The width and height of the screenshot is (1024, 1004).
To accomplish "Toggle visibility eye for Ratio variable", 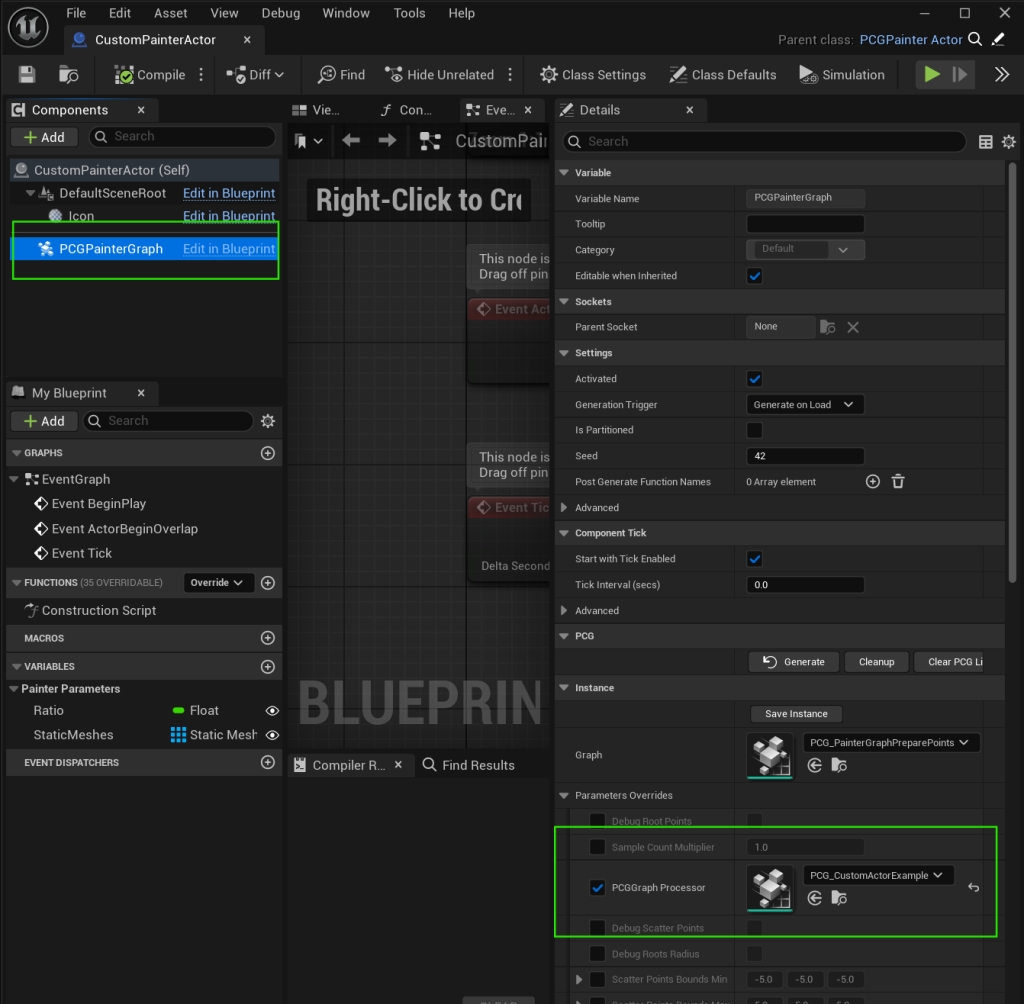I will pyautogui.click(x=271, y=711).
